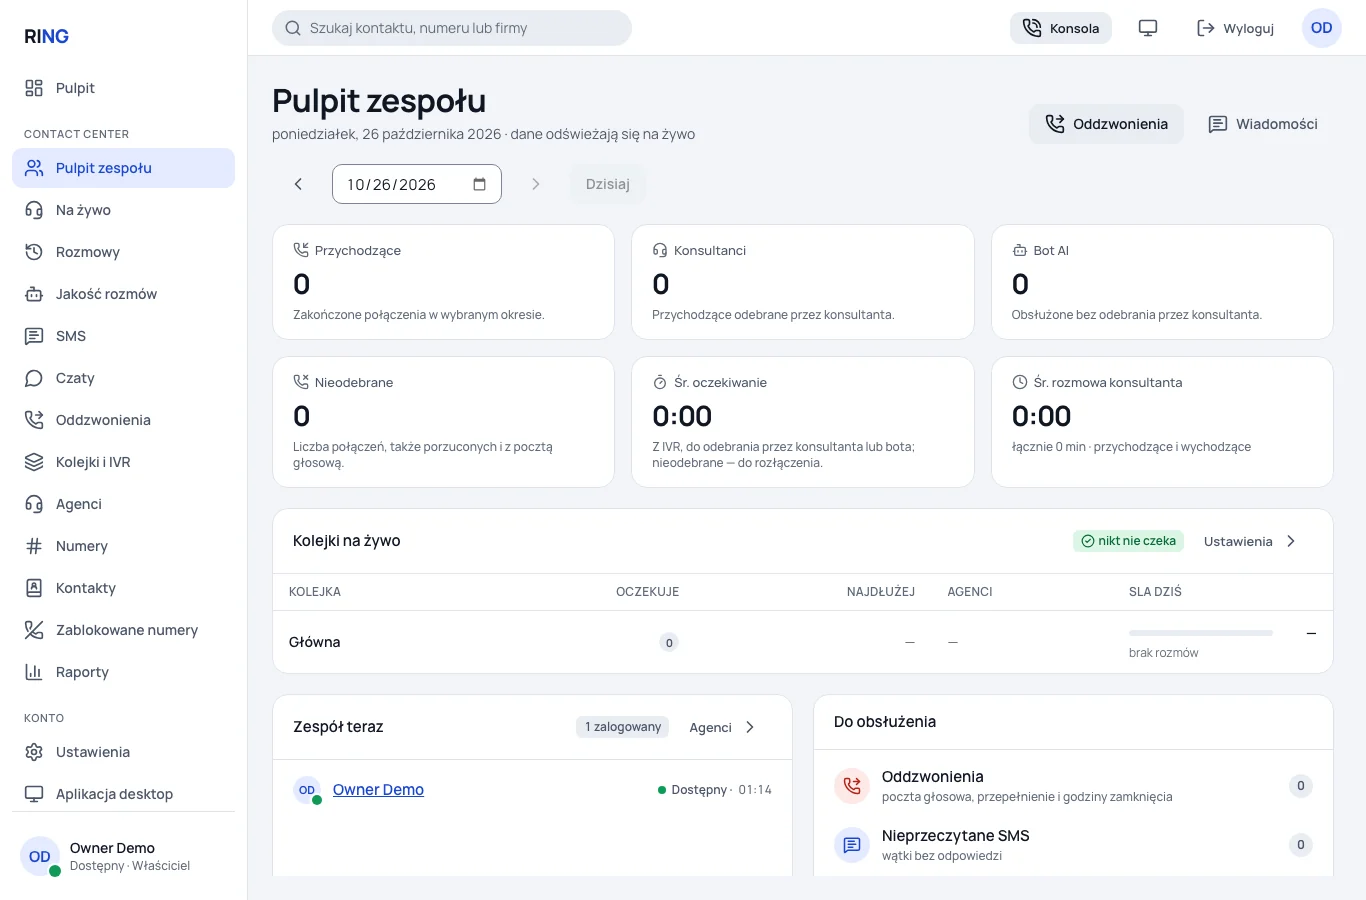The image size is (1366, 900).
Task: Click the Nieprzeczytane SMS message icon
Action: [x=852, y=845]
